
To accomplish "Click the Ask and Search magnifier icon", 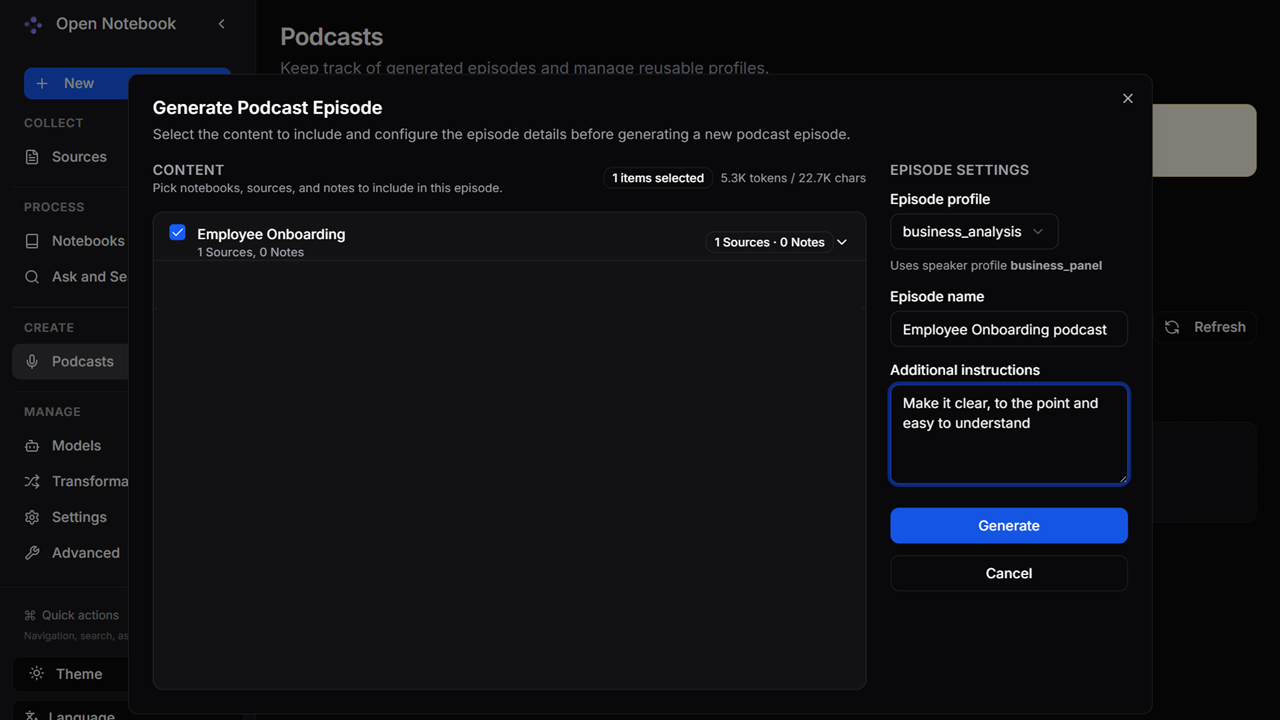I will tap(32, 277).
